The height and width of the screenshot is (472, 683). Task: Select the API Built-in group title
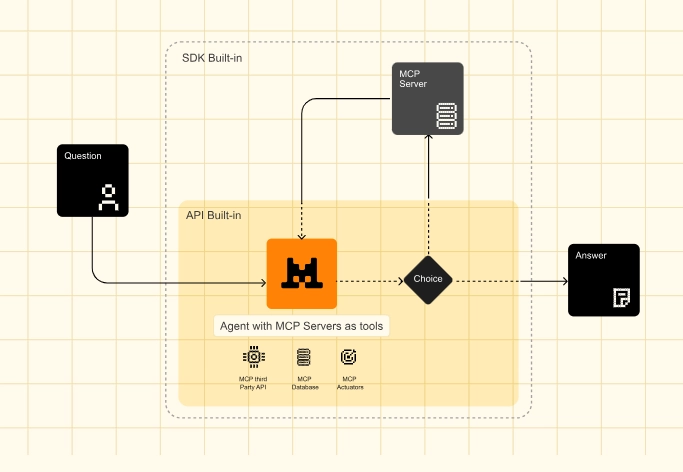click(213, 215)
